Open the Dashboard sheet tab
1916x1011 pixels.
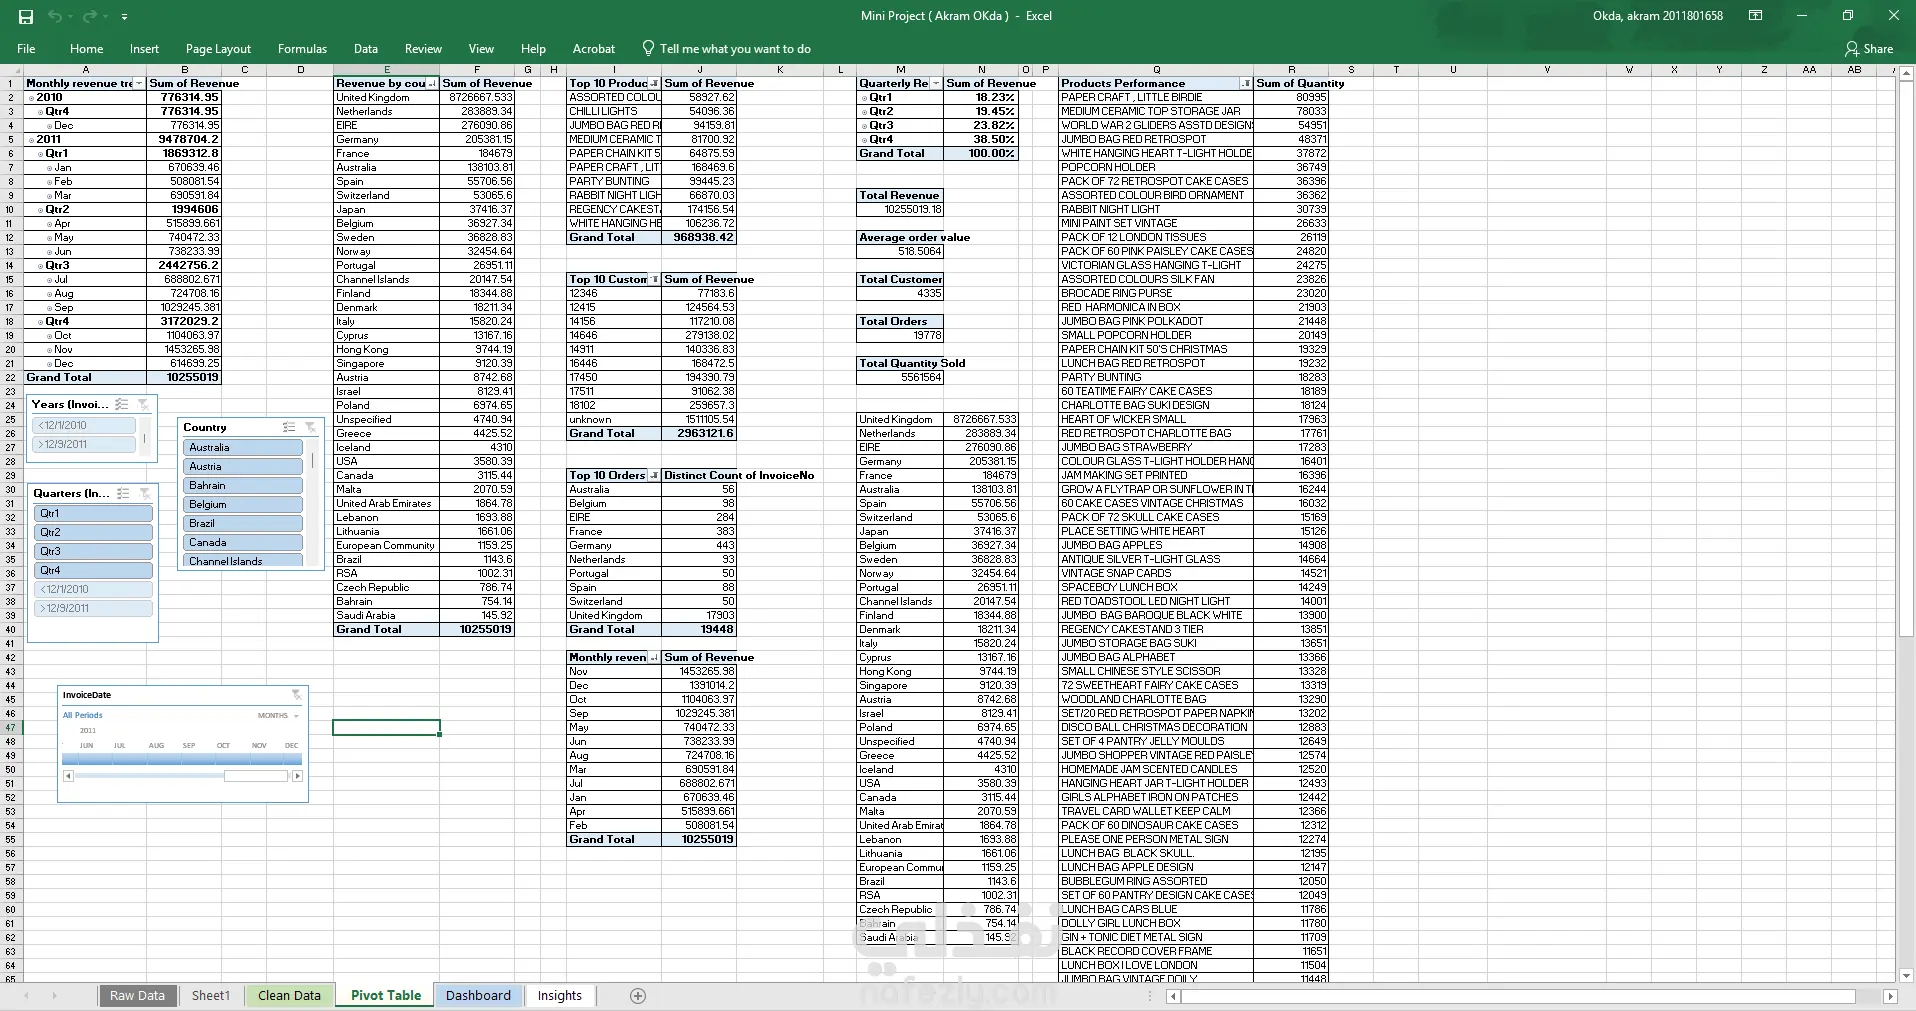[x=478, y=995]
